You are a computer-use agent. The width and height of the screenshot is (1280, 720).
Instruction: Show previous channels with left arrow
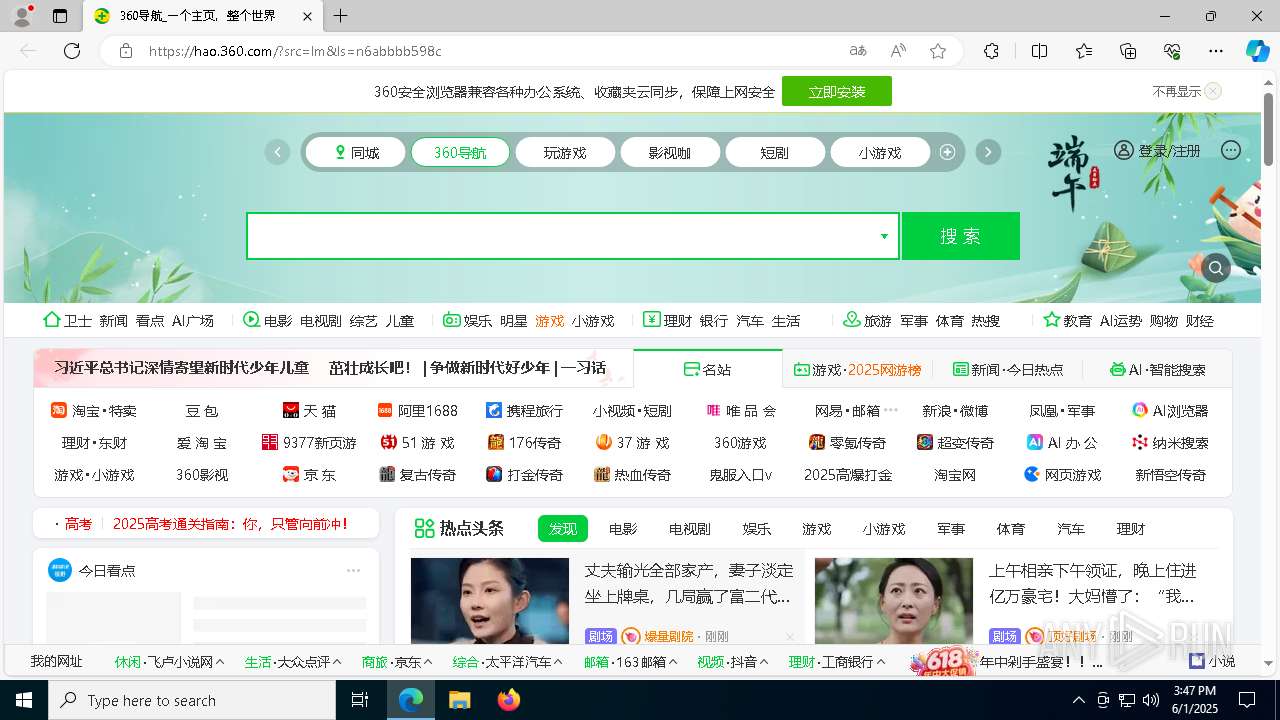point(277,152)
